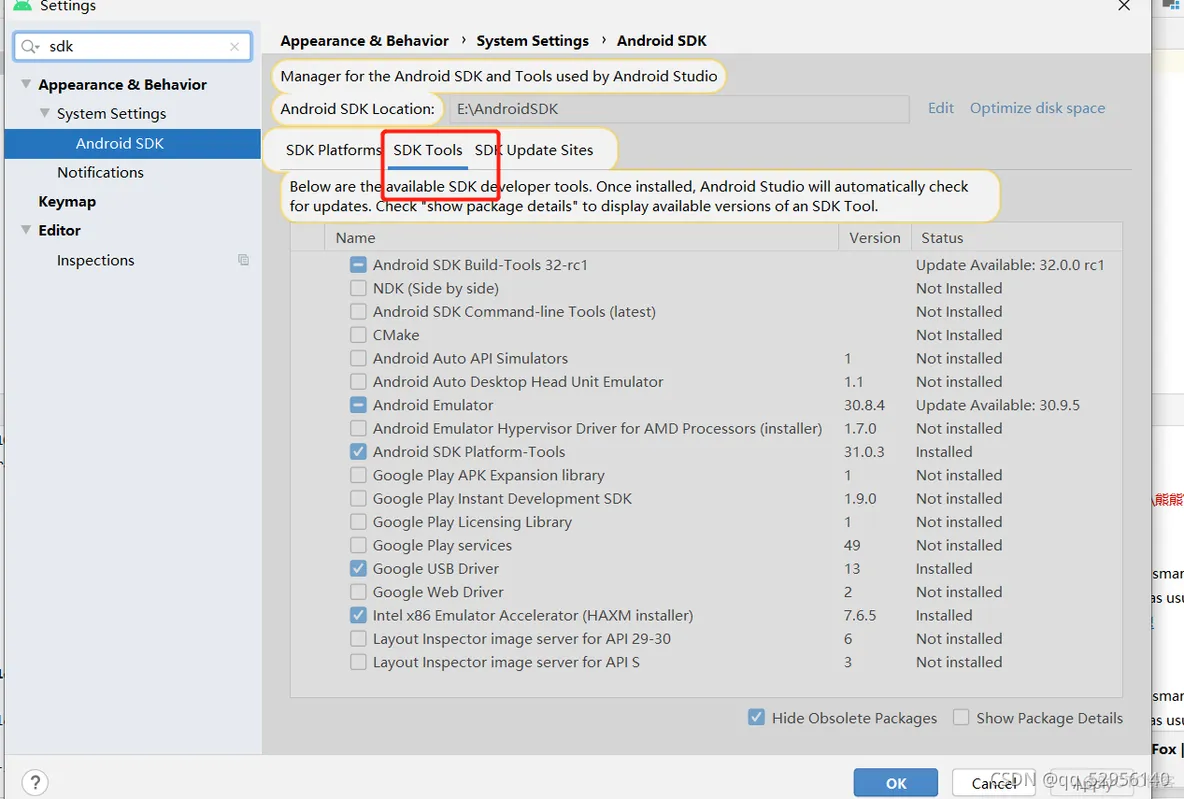Check Google Web Driver
This screenshot has height=799, width=1184.
358,593
